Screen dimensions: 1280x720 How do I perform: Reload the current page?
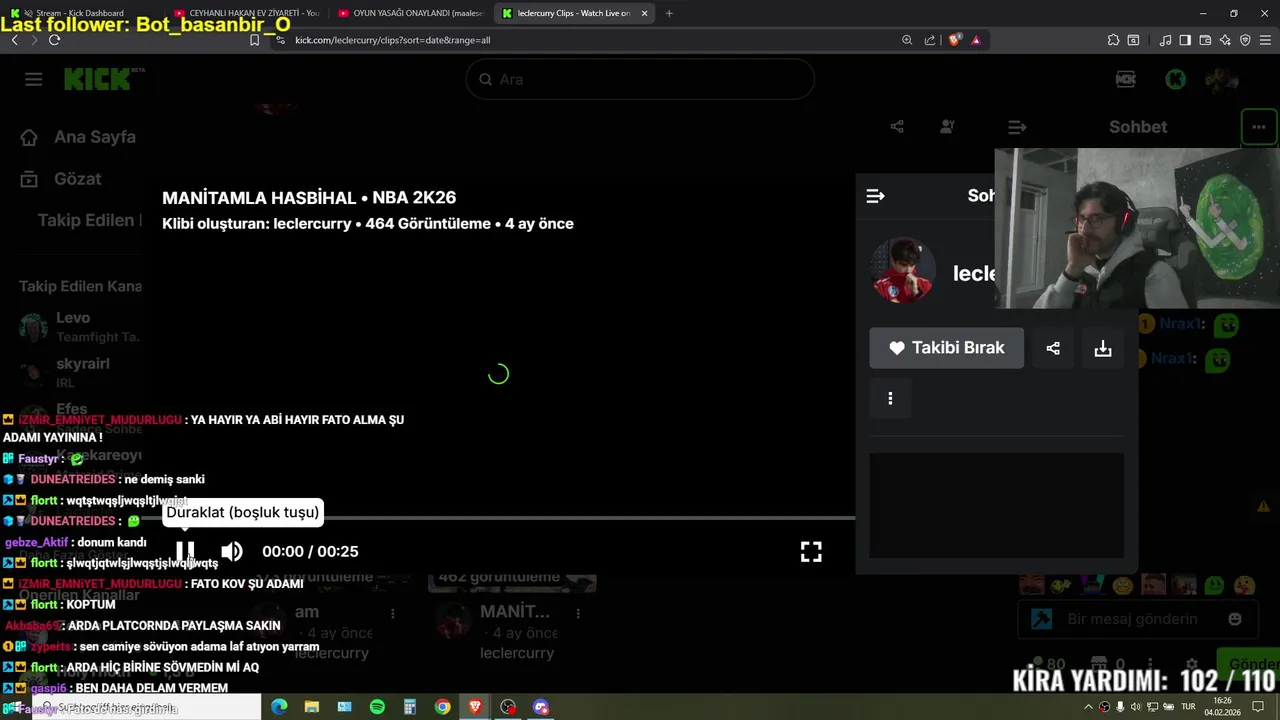click(x=54, y=40)
